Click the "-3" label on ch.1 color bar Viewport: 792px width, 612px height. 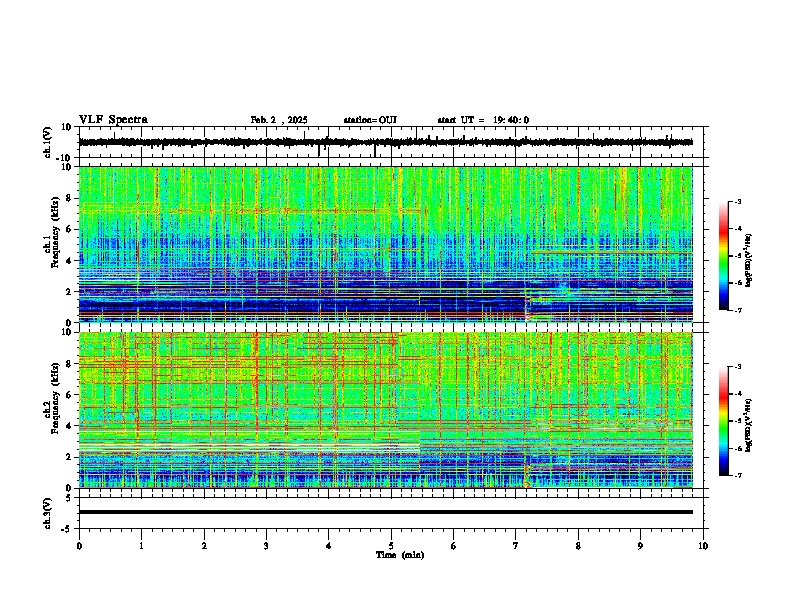coord(738,201)
